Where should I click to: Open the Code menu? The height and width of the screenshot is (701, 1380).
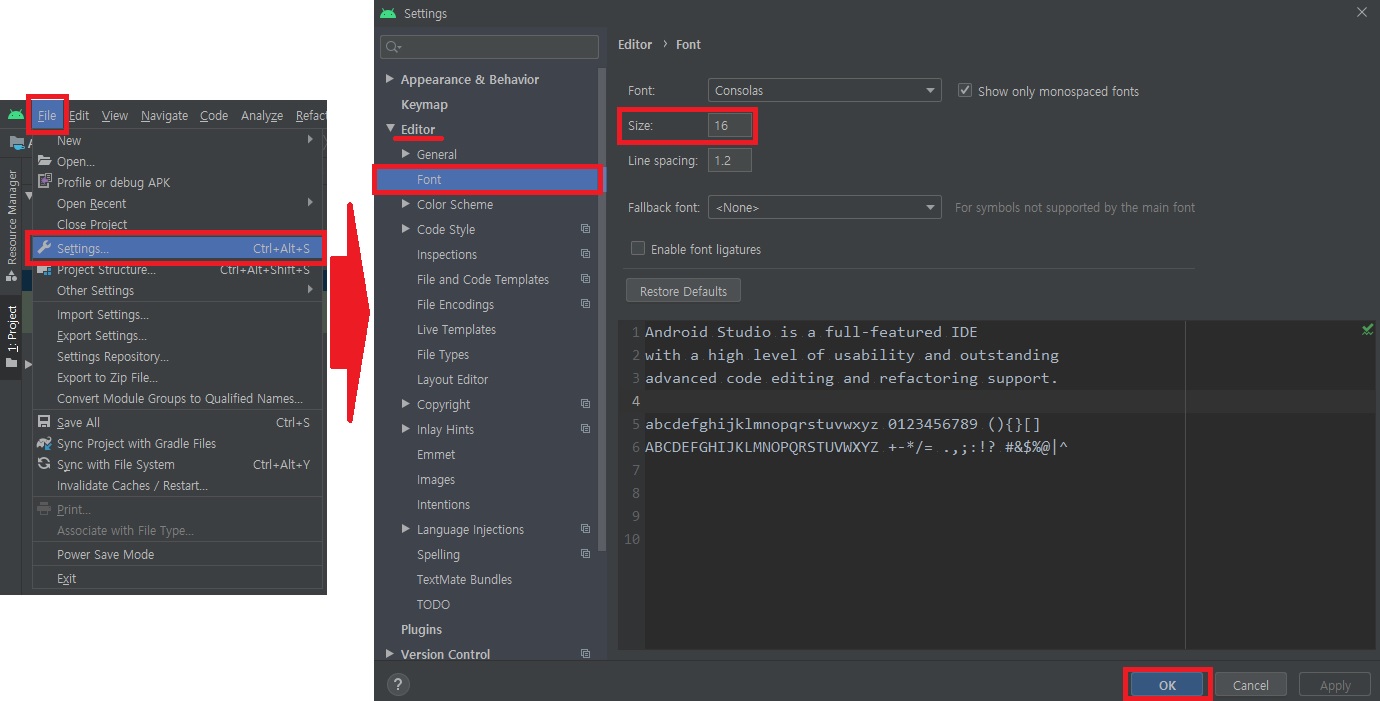click(x=214, y=115)
